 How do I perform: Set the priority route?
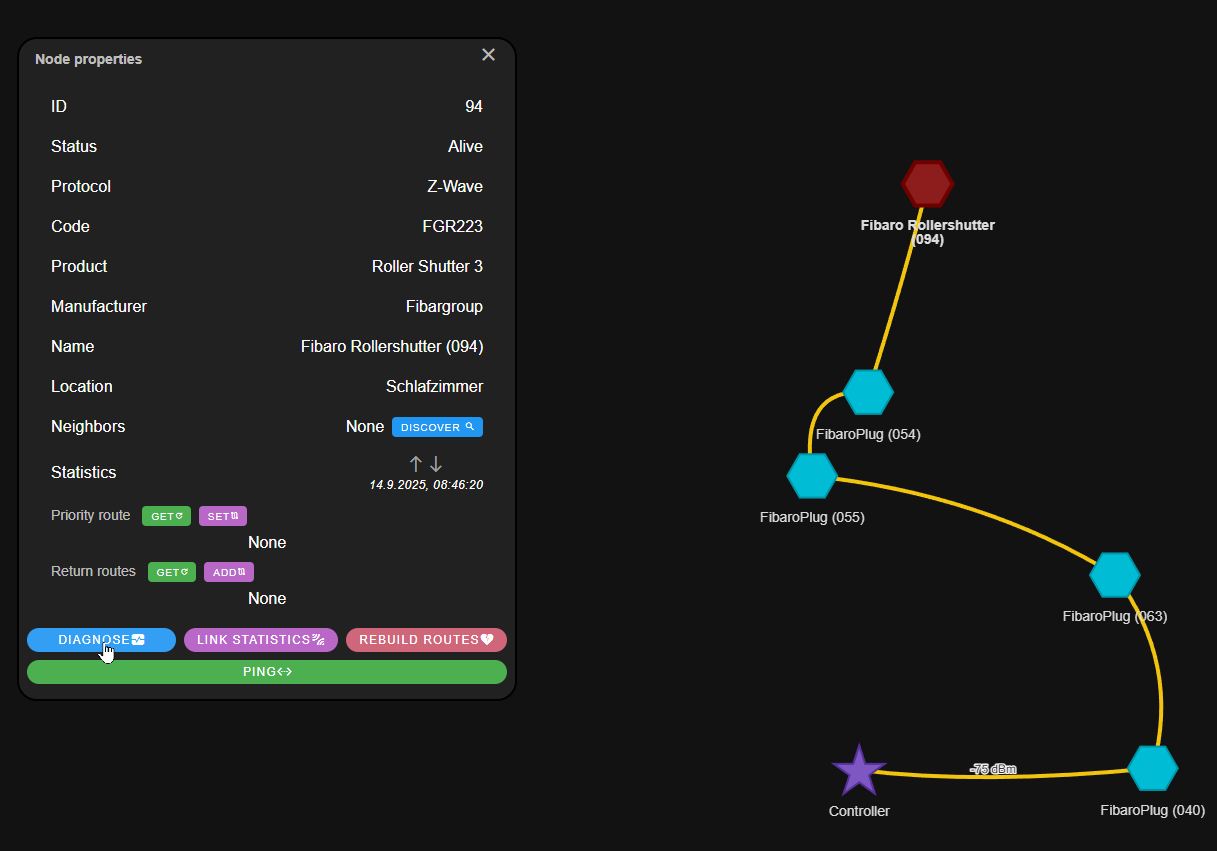(x=222, y=516)
